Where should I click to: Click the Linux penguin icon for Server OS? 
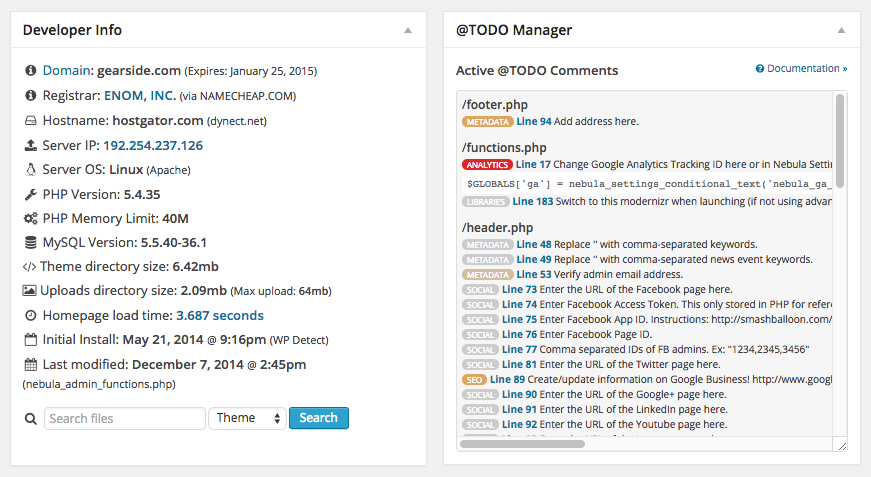[x=31, y=169]
